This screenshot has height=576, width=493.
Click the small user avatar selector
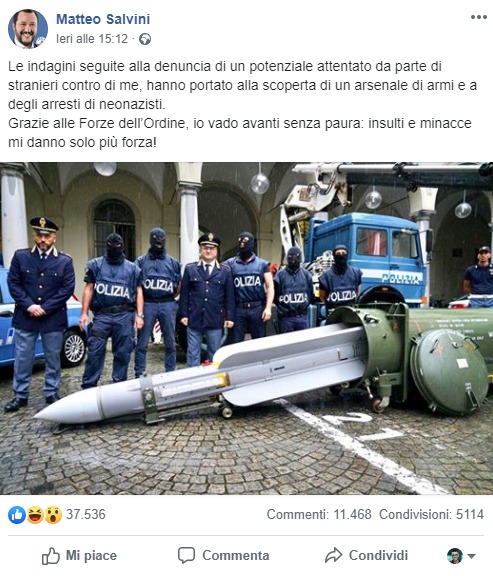(455, 556)
